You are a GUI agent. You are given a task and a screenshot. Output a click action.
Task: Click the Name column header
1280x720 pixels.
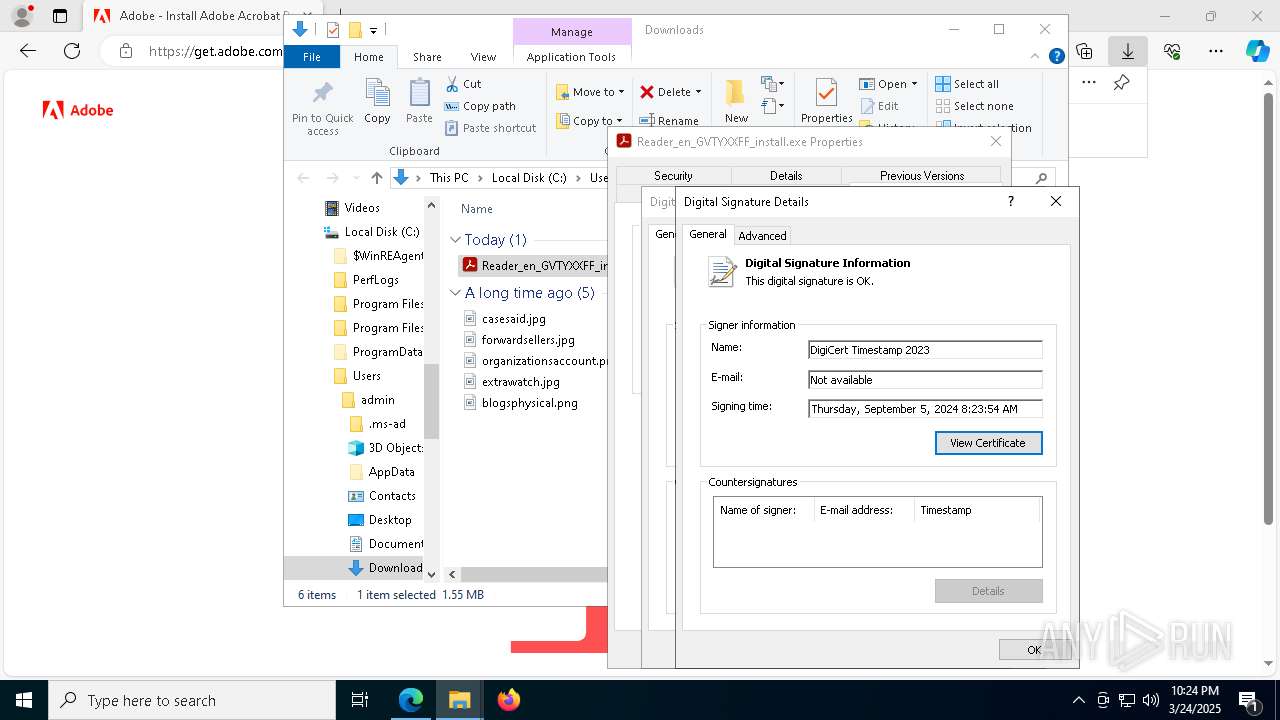click(477, 209)
